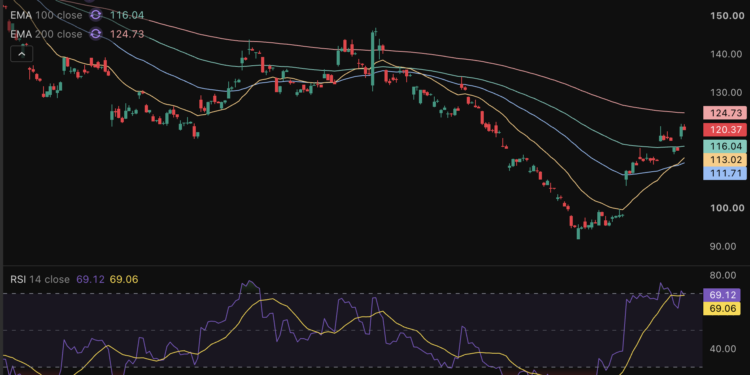
Task: Click the 80.00 RSI scale tick
Action: pos(723,275)
